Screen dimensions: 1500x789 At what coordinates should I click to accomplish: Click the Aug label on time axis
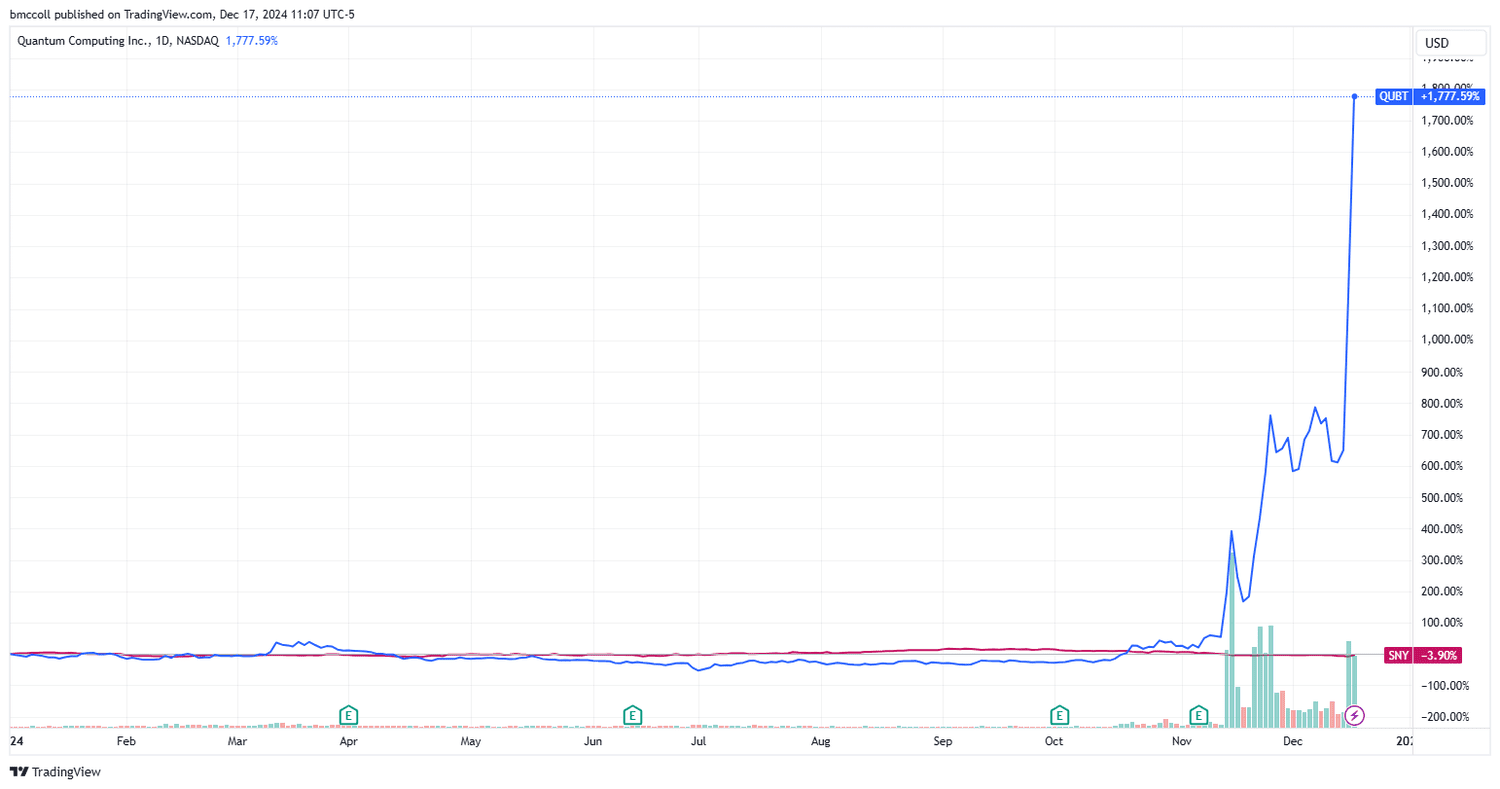(x=820, y=742)
